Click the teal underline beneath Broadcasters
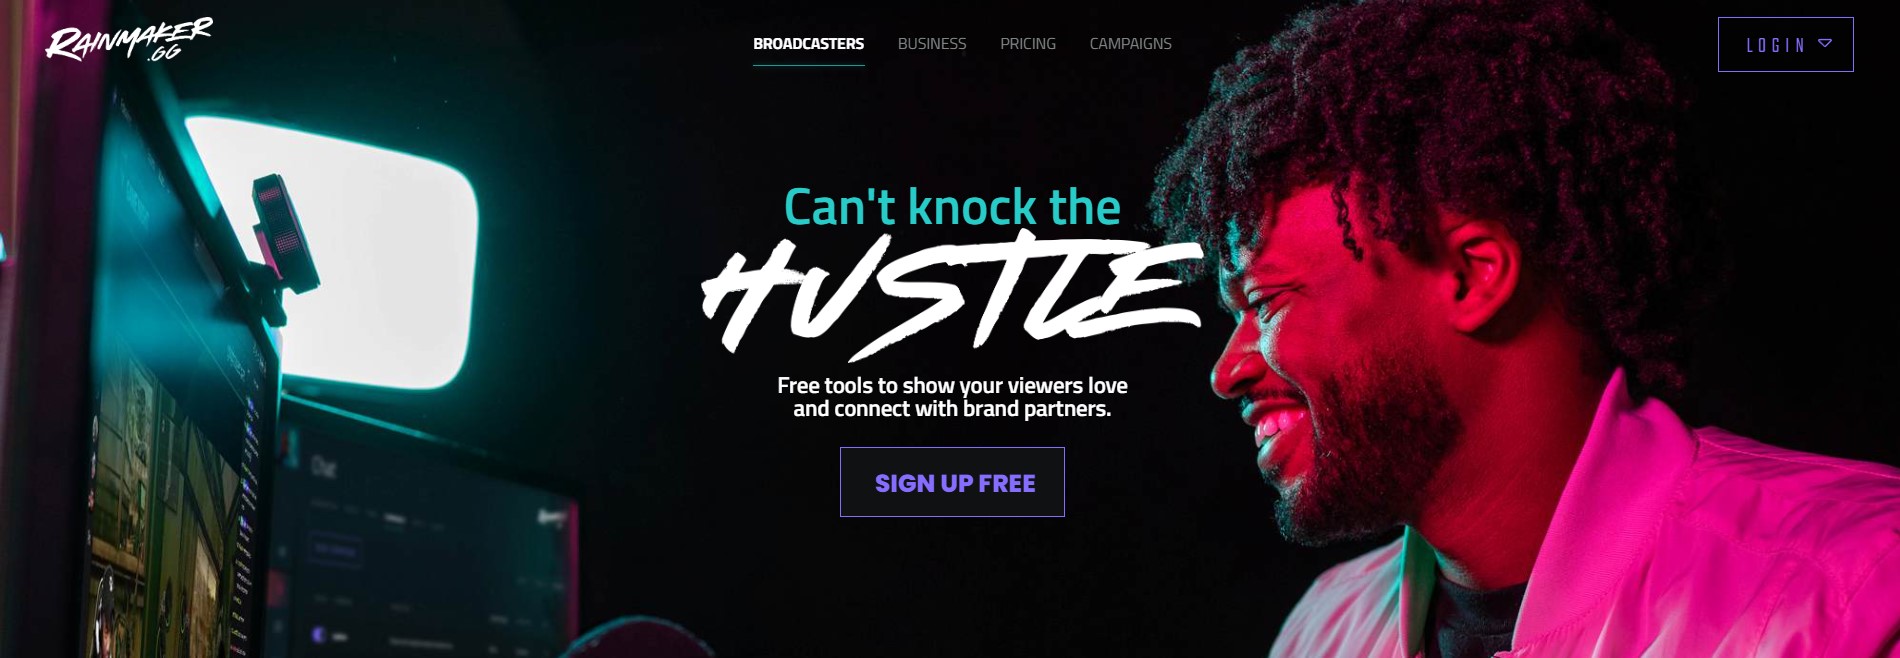This screenshot has height=658, width=1900. tap(808, 65)
